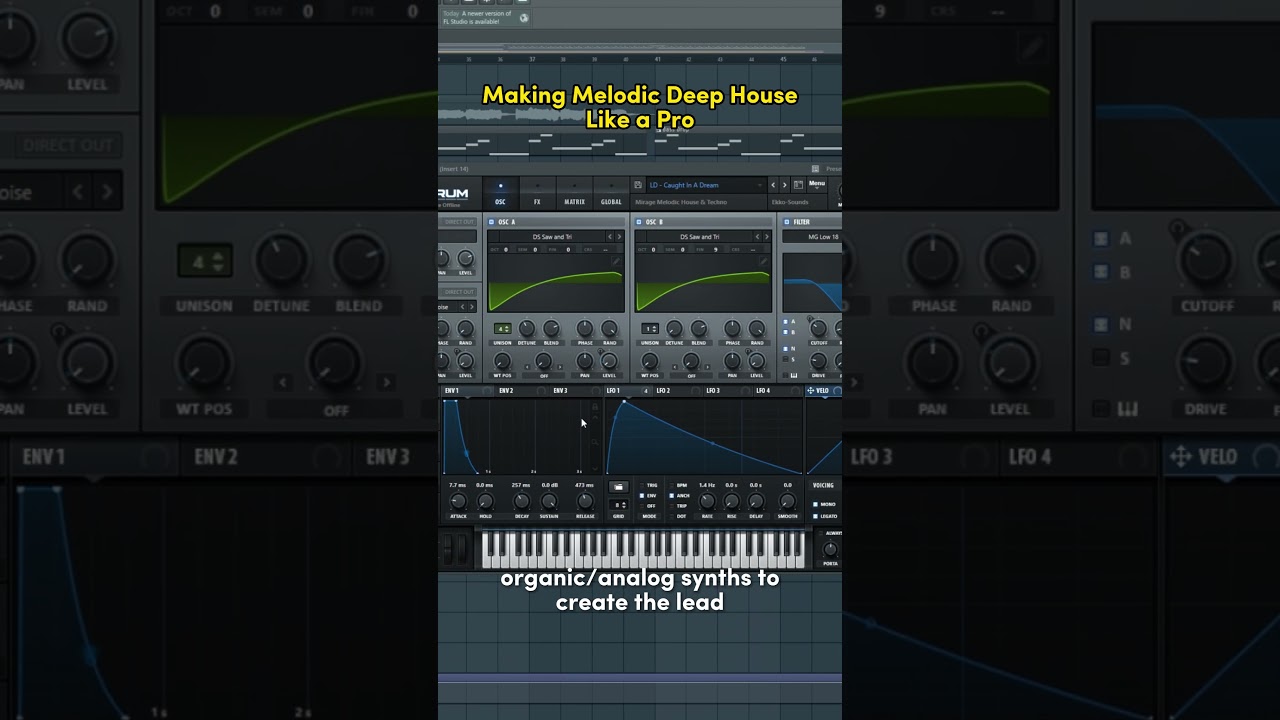1280x720 pixels.
Task: Click the magnifier zoom icon in envelope display
Action: tap(595, 442)
